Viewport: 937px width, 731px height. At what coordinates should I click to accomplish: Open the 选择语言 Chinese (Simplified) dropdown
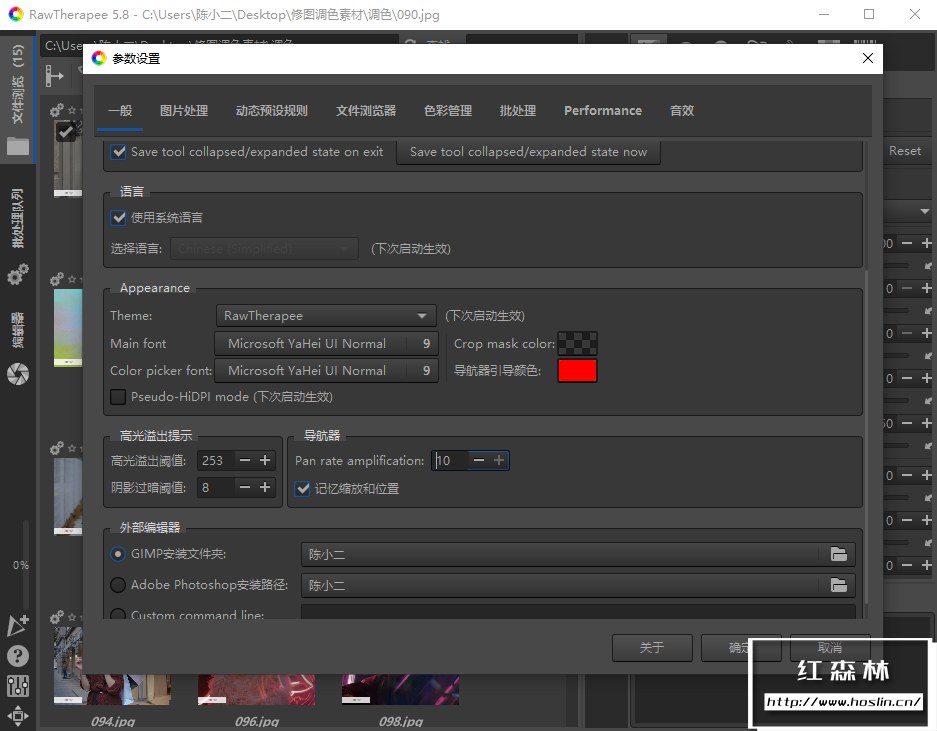[264, 249]
